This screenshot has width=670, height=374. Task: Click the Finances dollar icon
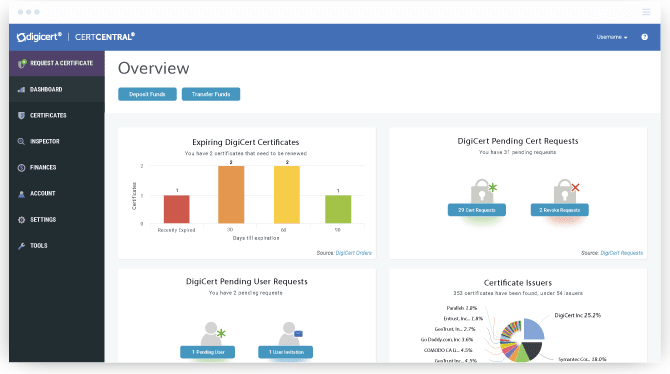pyautogui.click(x=21, y=168)
